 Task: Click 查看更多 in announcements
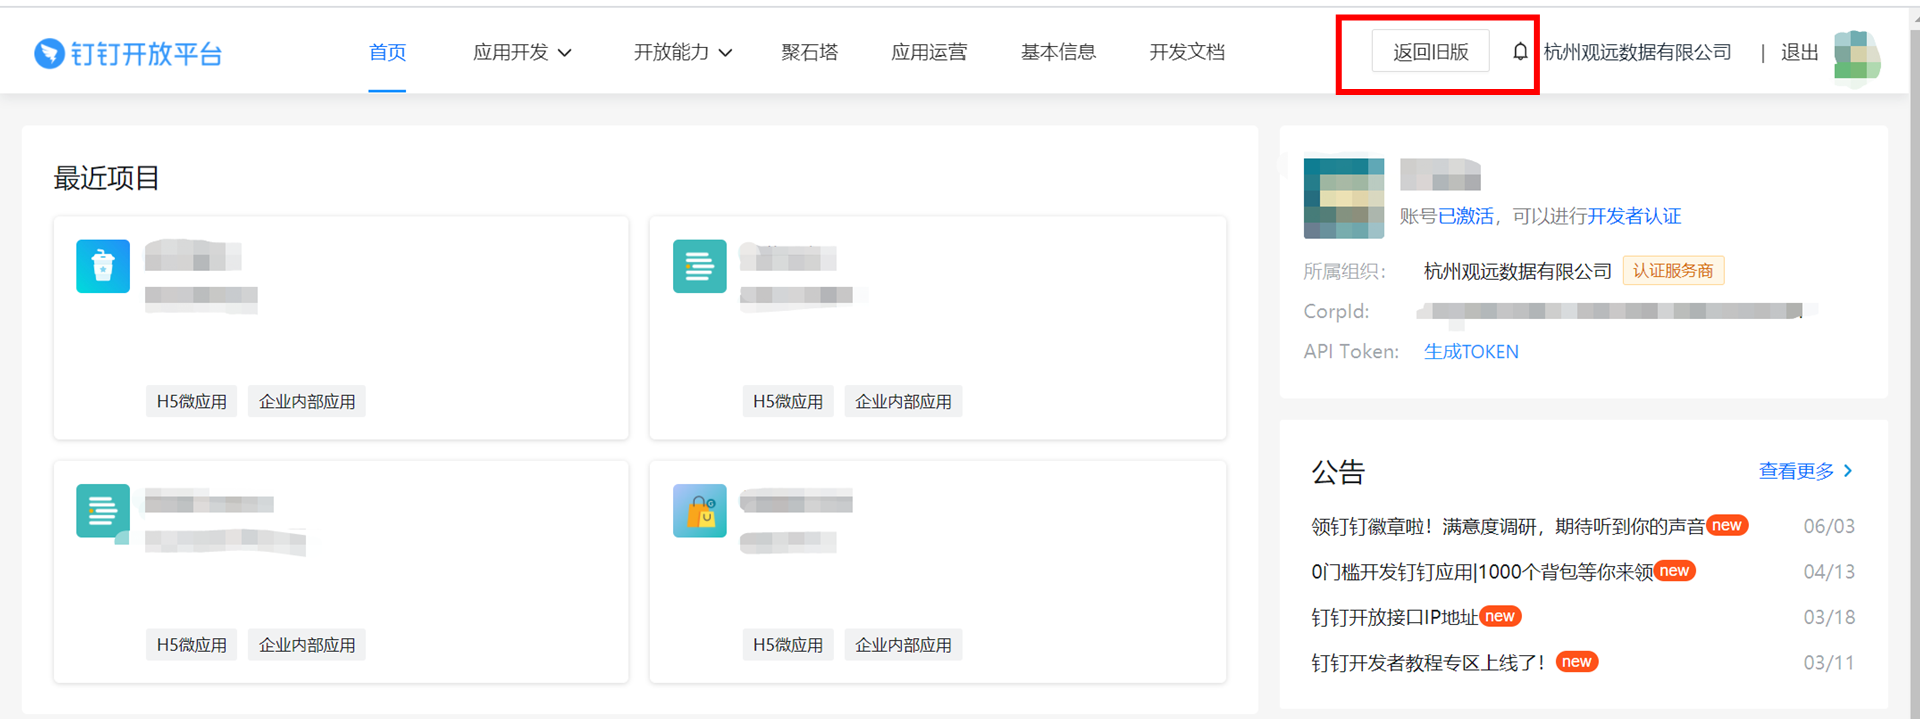tap(1797, 470)
